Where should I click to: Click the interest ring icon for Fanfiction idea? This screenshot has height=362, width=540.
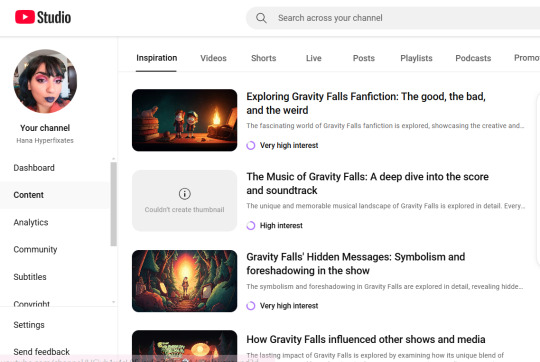tap(251, 145)
